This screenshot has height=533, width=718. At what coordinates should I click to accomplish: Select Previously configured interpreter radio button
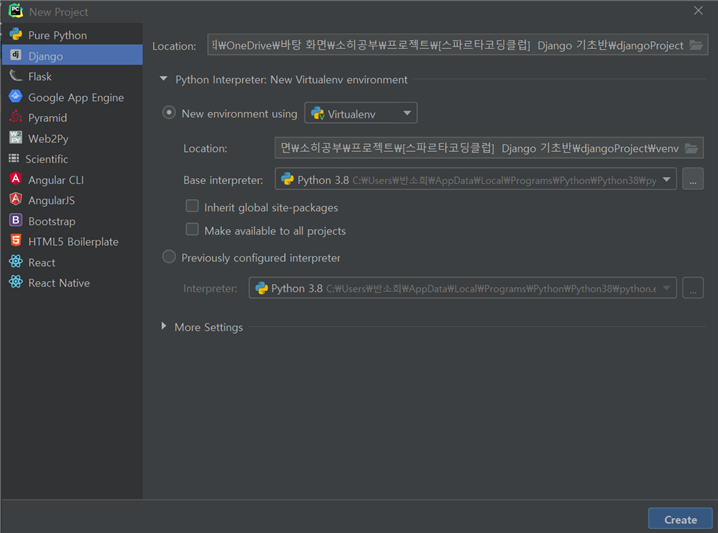point(169,256)
